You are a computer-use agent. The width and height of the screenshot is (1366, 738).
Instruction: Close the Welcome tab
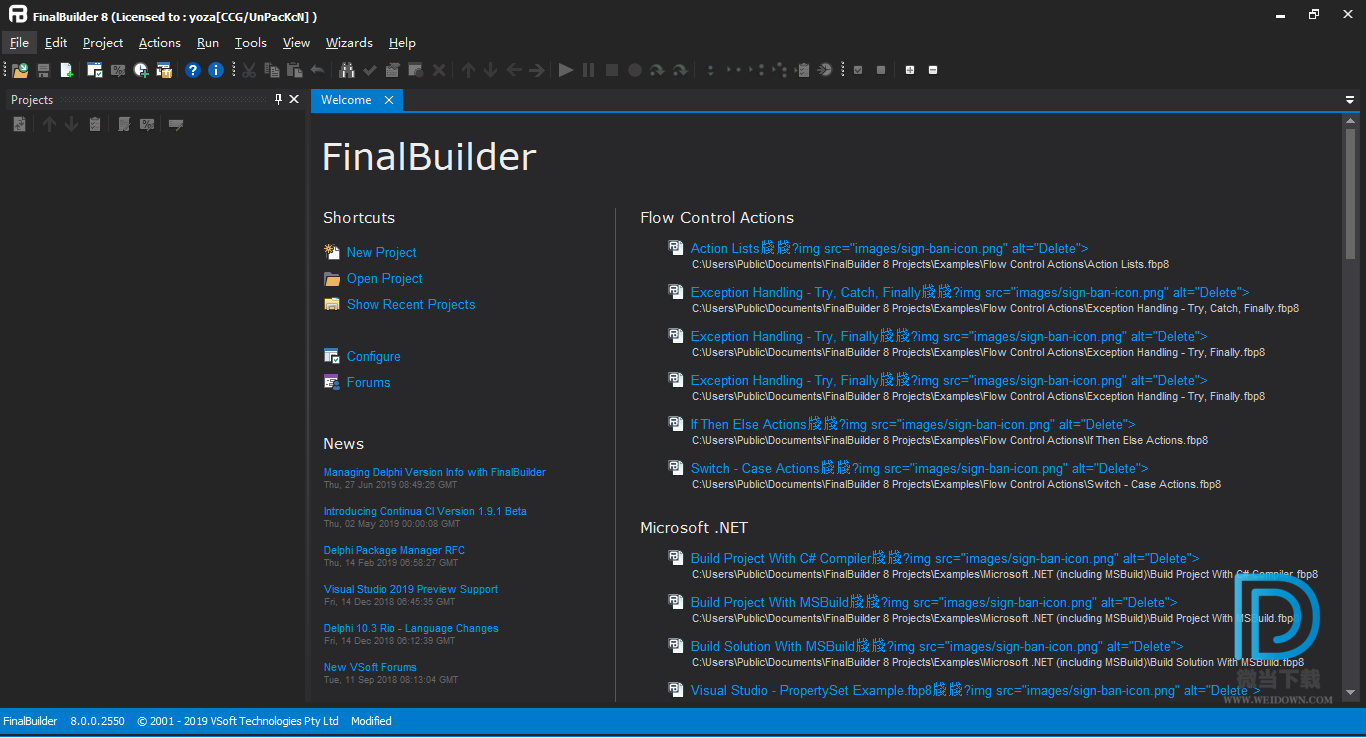point(389,100)
